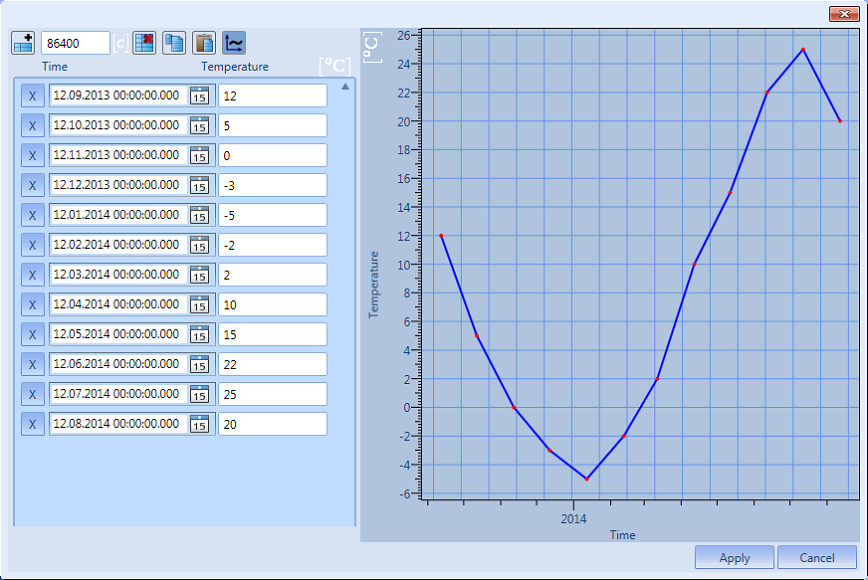Focus the 86400 time step field

coord(75,43)
